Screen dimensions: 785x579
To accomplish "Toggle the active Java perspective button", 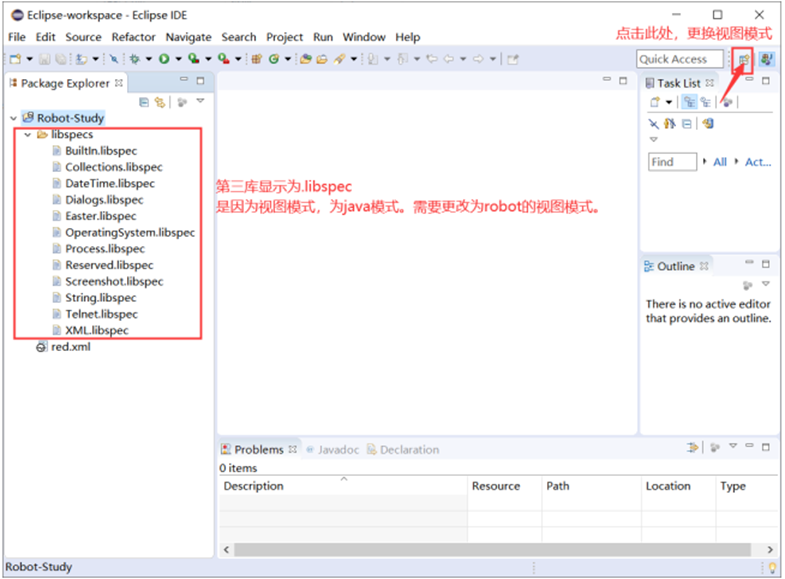I will [x=766, y=60].
